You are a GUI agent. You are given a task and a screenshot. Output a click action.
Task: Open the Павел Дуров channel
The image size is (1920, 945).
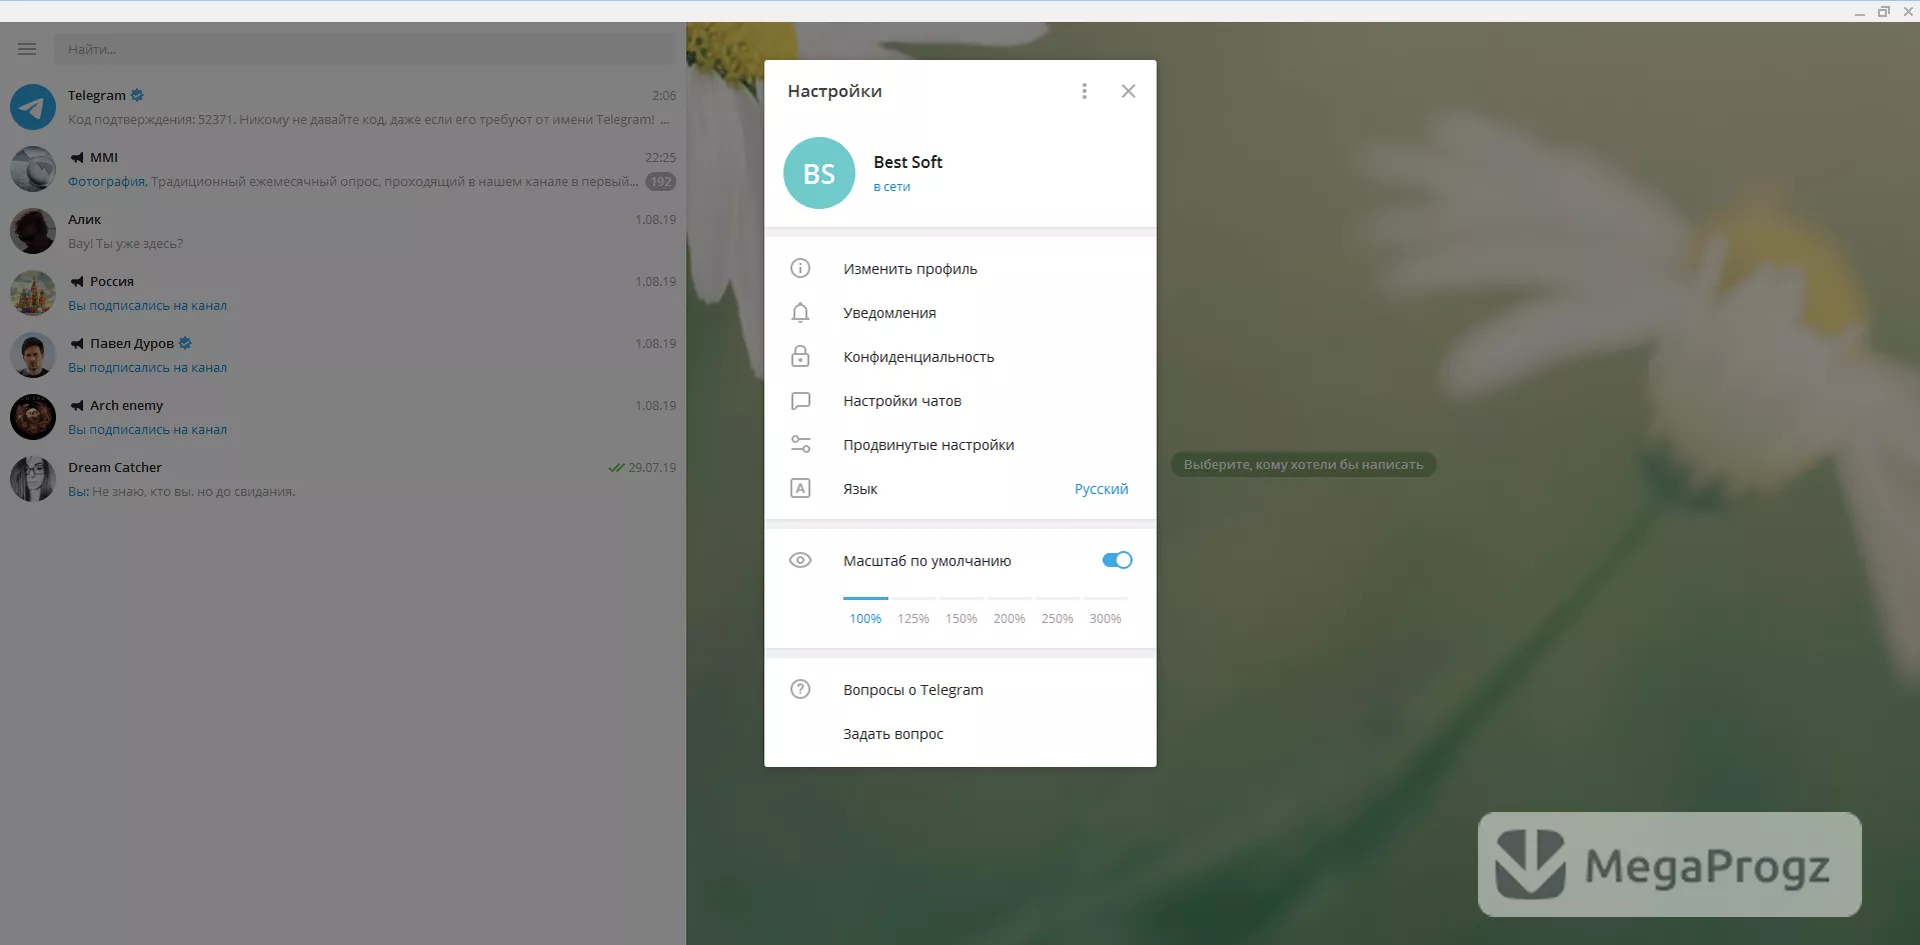tap(343, 355)
